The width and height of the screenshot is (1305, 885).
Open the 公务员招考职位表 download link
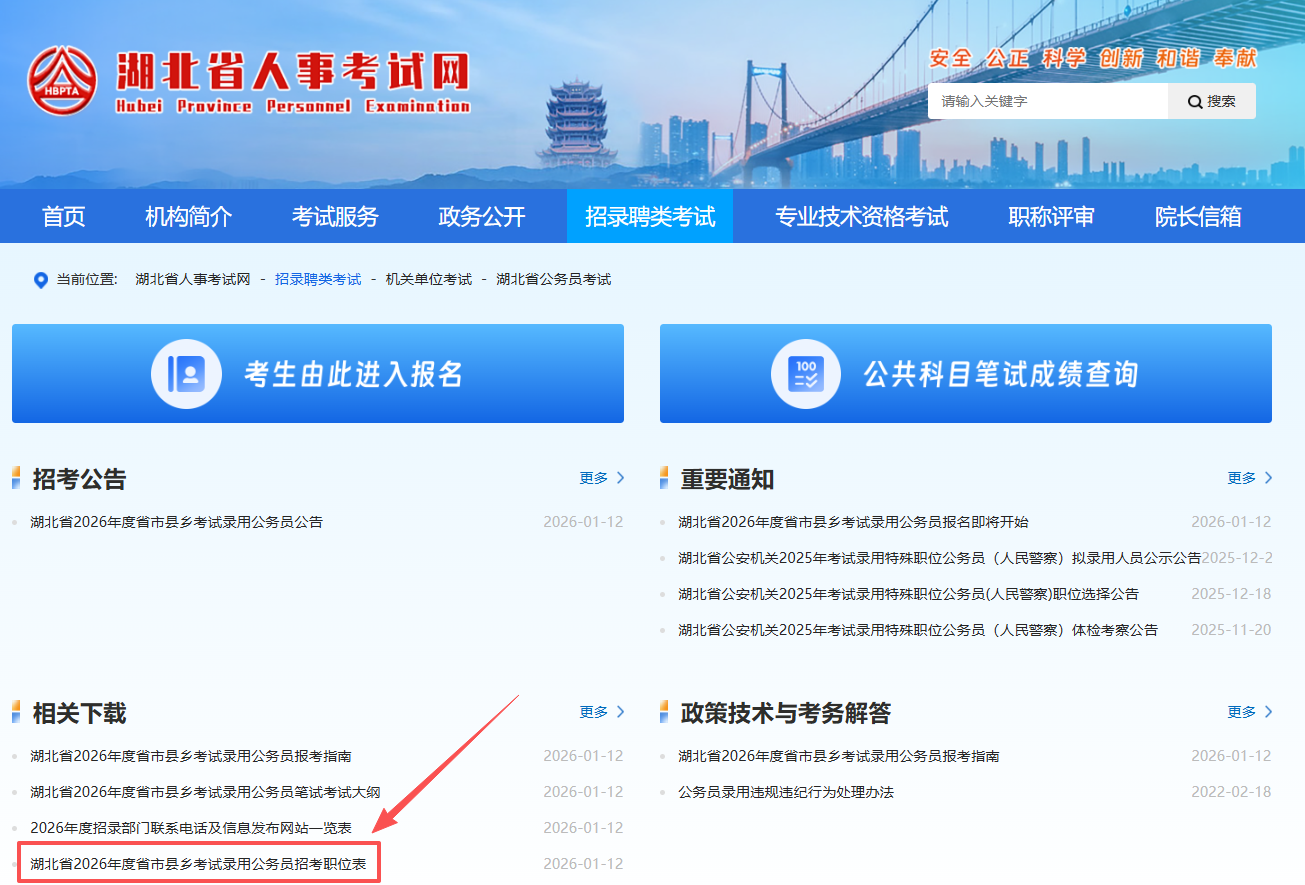[x=198, y=863]
